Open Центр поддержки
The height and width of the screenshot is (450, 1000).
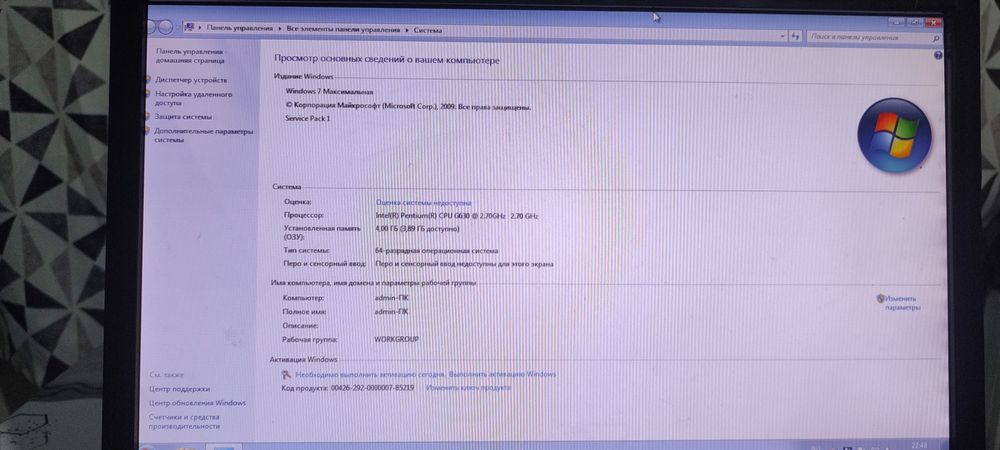[179, 389]
